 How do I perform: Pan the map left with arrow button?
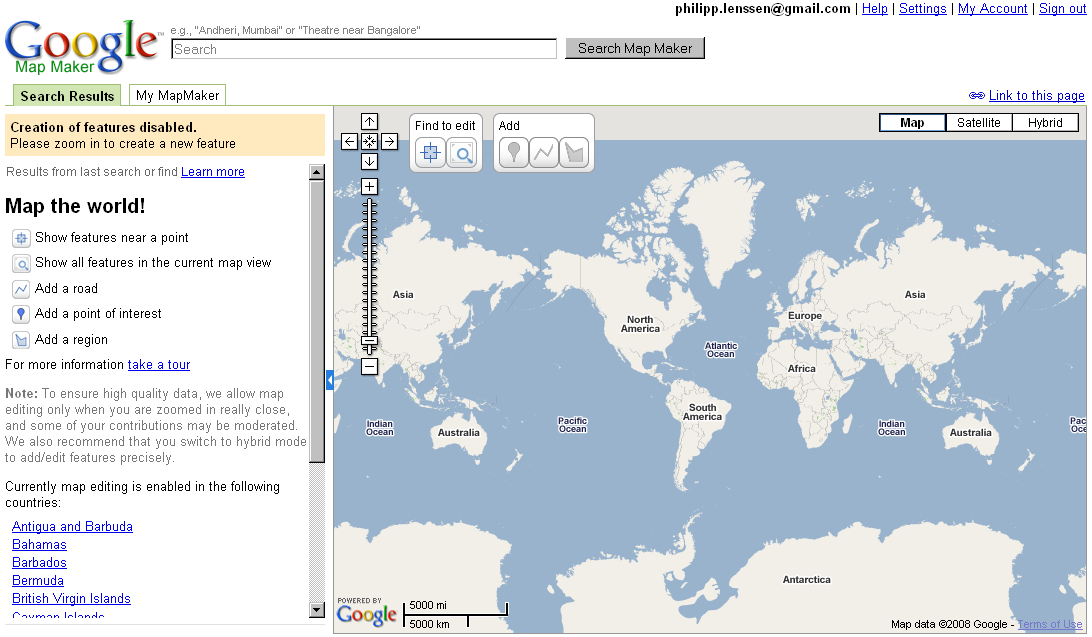[350, 141]
